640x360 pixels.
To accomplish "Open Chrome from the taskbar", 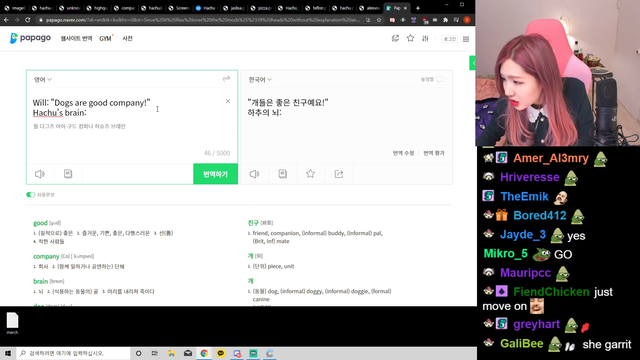I will [x=204, y=353].
